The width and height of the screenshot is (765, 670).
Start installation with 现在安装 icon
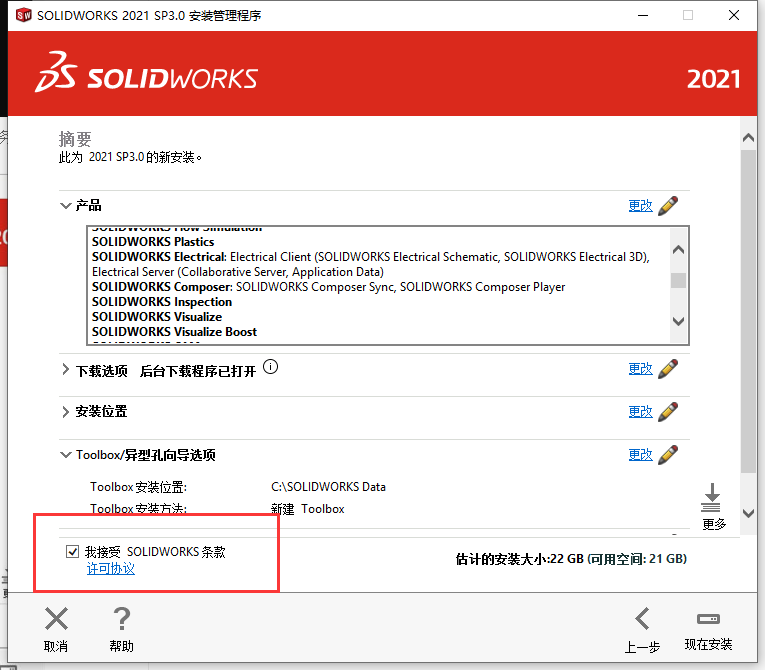(708, 619)
